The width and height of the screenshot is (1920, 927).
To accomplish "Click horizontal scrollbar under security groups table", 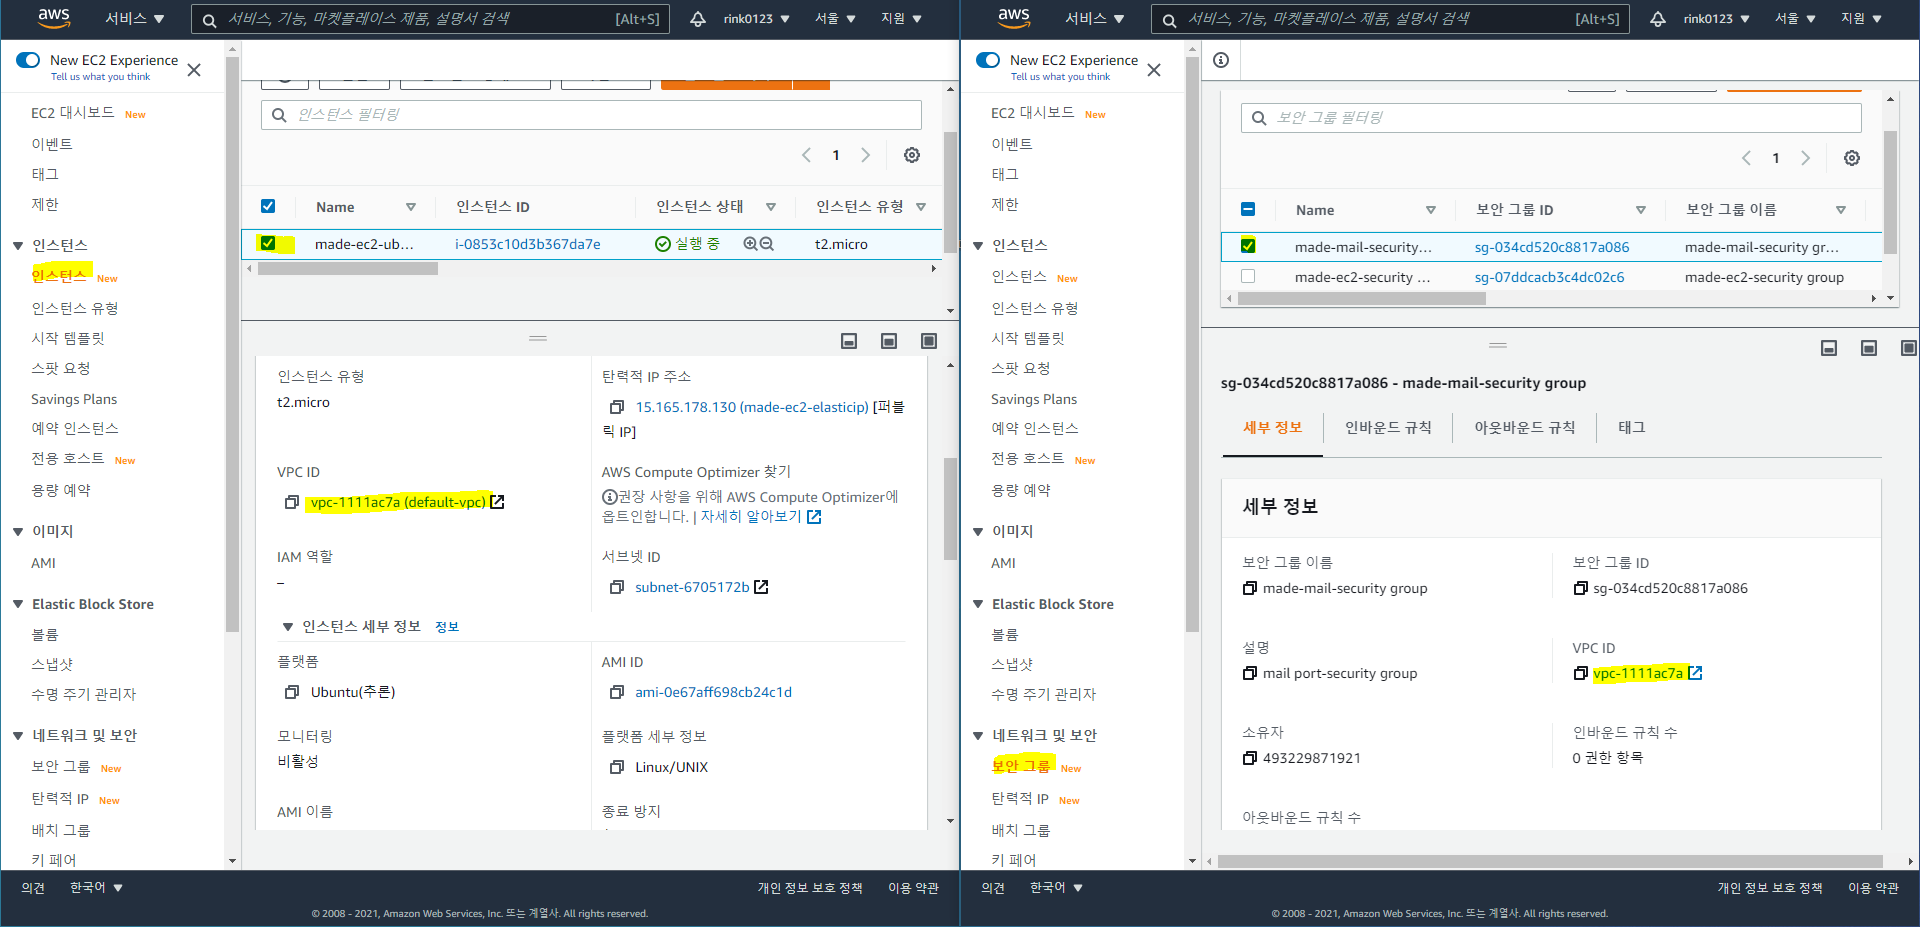I will point(1361,298).
